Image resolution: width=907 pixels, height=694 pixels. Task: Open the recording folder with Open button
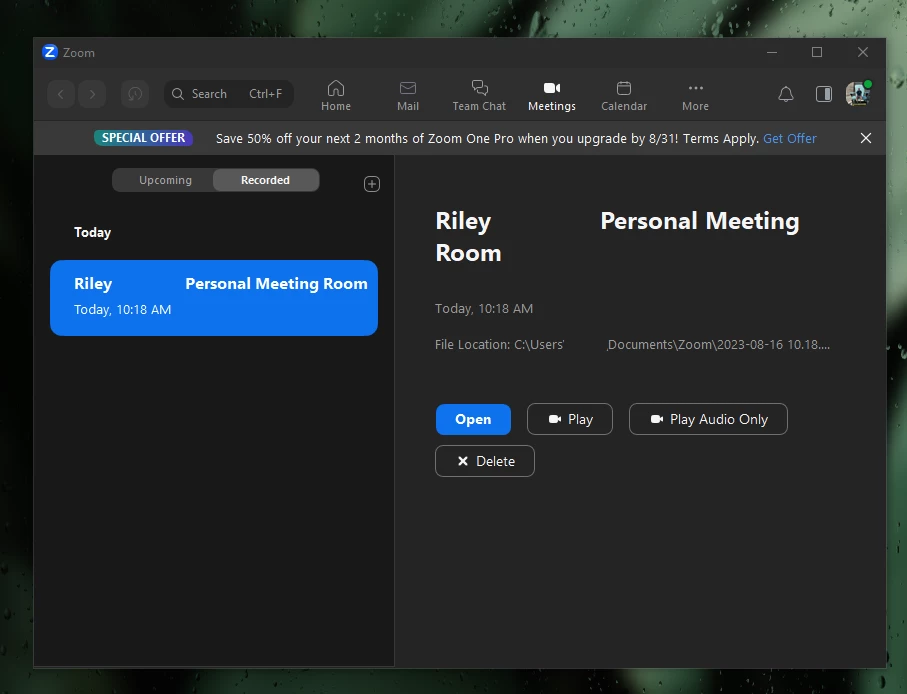473,419
